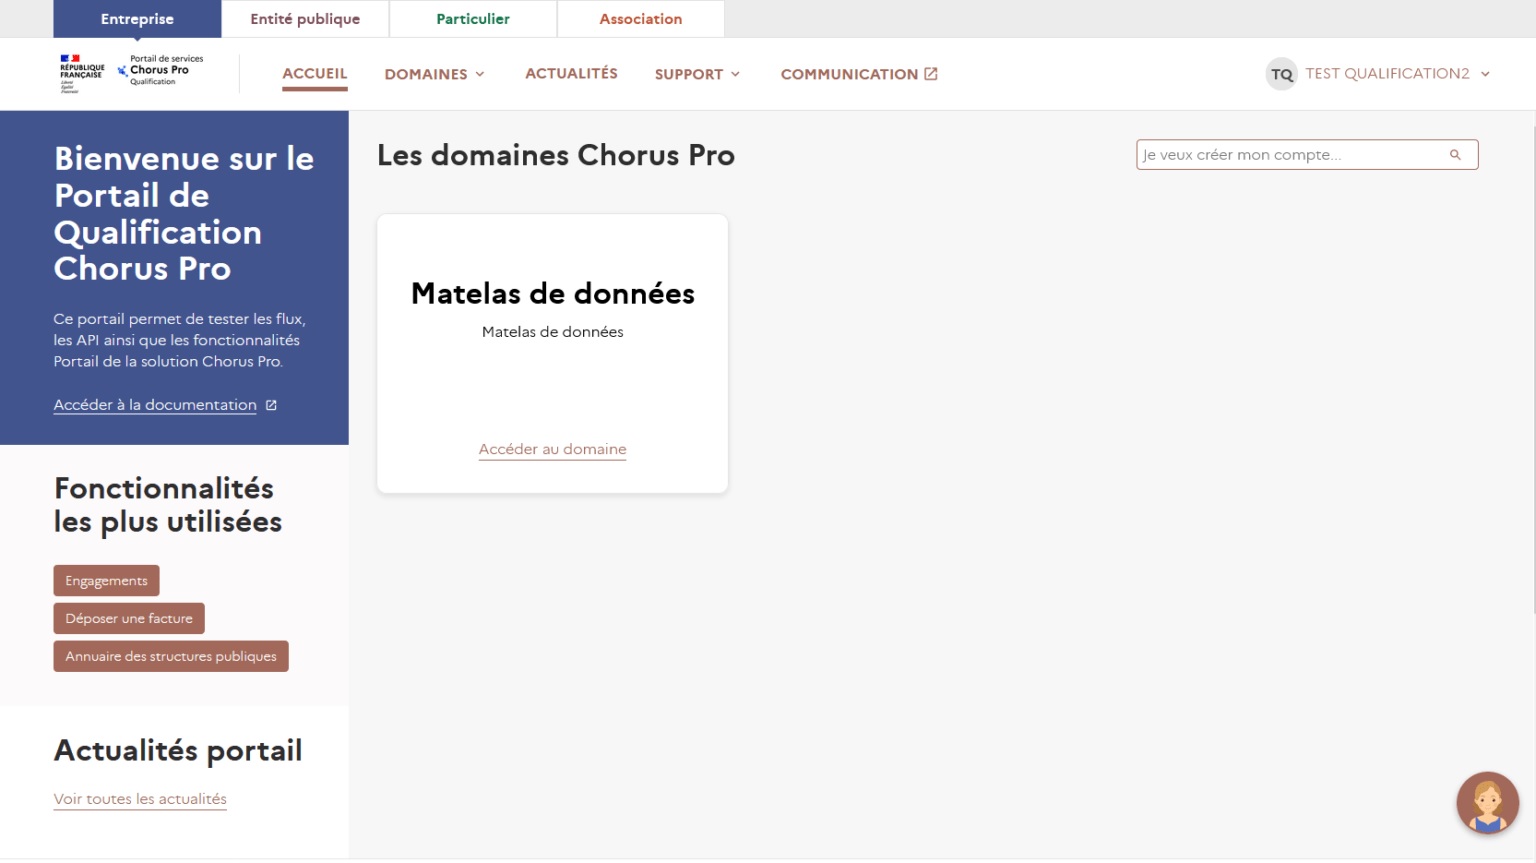Follow the Accéder à la documentation link
The height and width of the screenshot is (863, 1536).
point(155,405)
